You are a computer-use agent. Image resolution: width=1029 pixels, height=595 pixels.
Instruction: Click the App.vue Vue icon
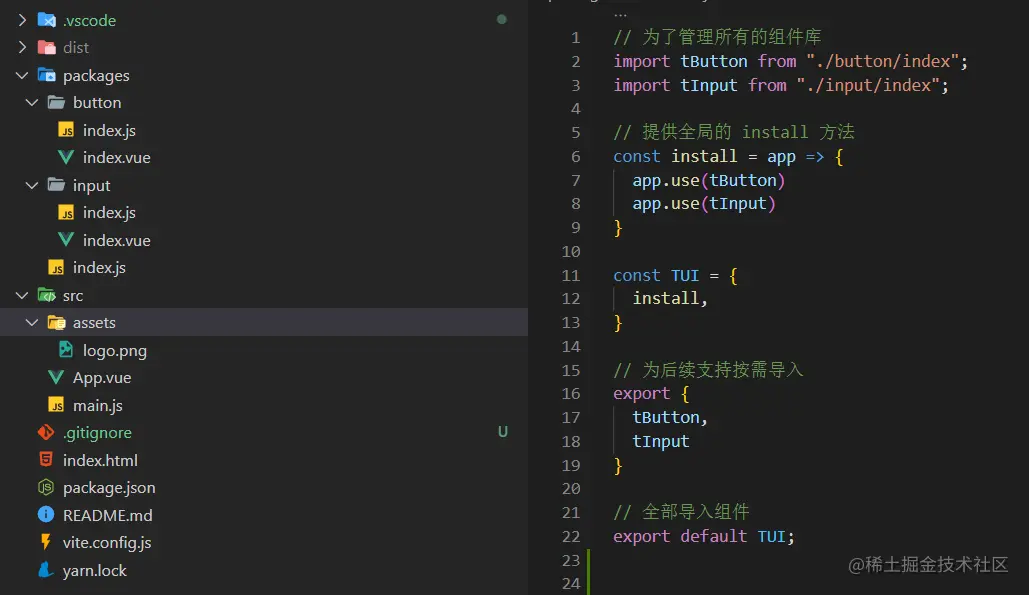pyautogui.click(x=56, y=377)
